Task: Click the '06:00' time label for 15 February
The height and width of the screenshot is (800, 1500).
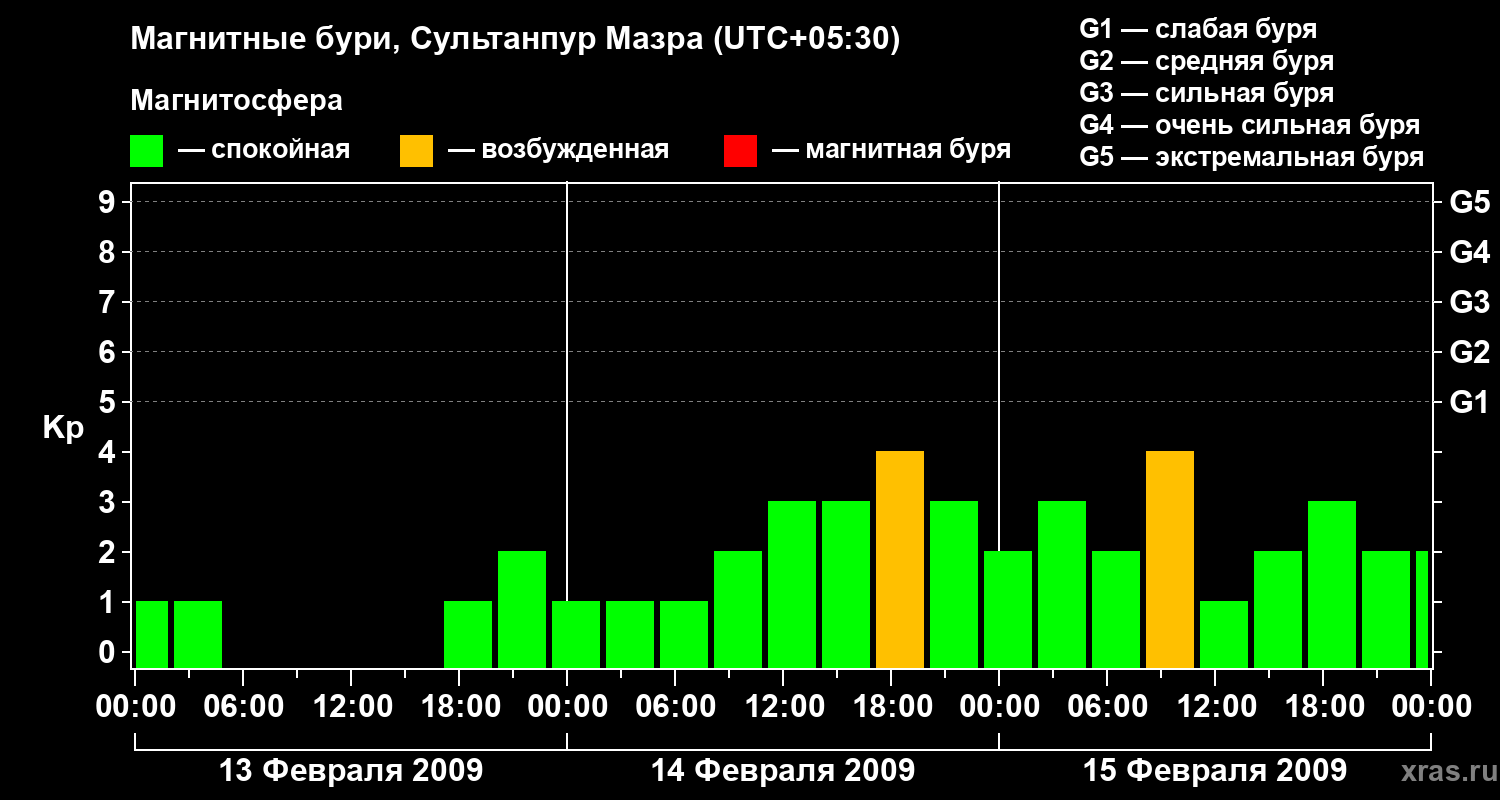Action: (1107, 707)
